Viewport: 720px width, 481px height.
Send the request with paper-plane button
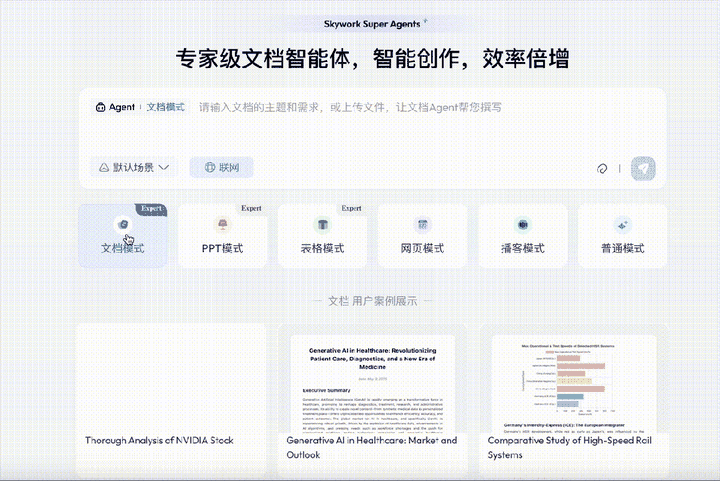point(643,168)
